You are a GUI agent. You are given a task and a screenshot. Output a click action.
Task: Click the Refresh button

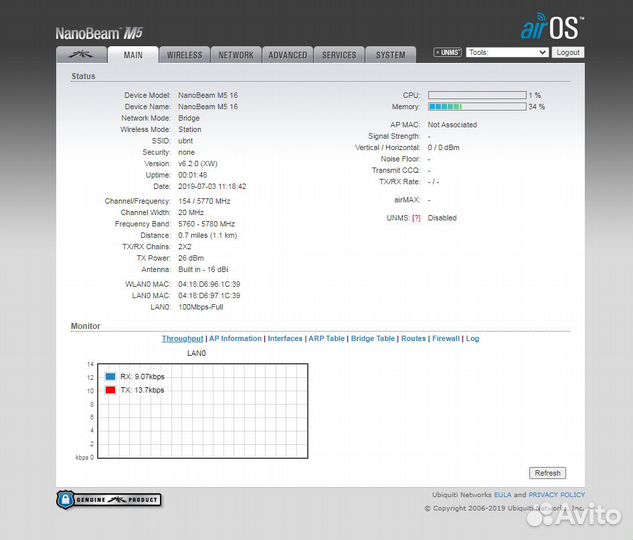[547, 473]
